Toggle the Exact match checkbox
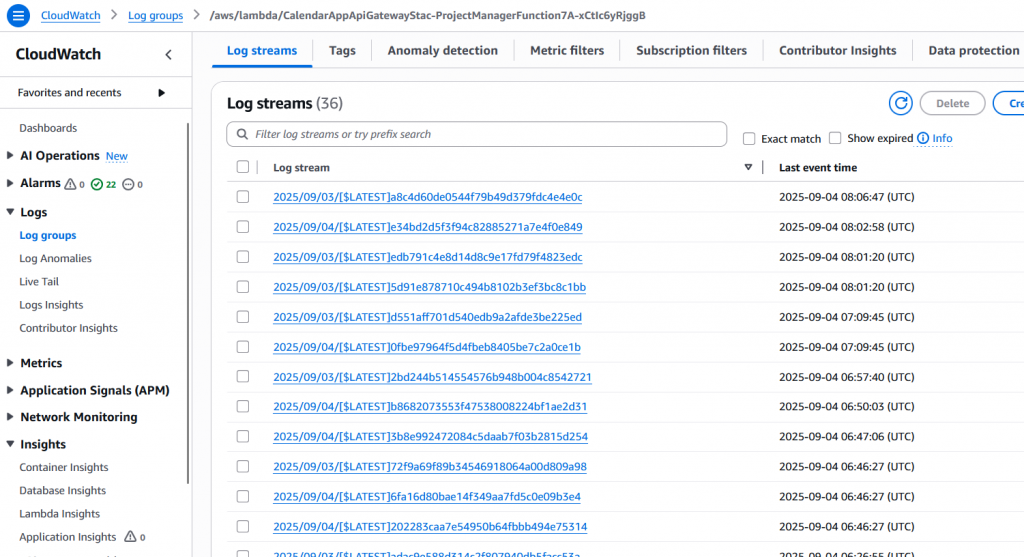1024x557 pixels. pyautogui.click(x=749, y=138)
